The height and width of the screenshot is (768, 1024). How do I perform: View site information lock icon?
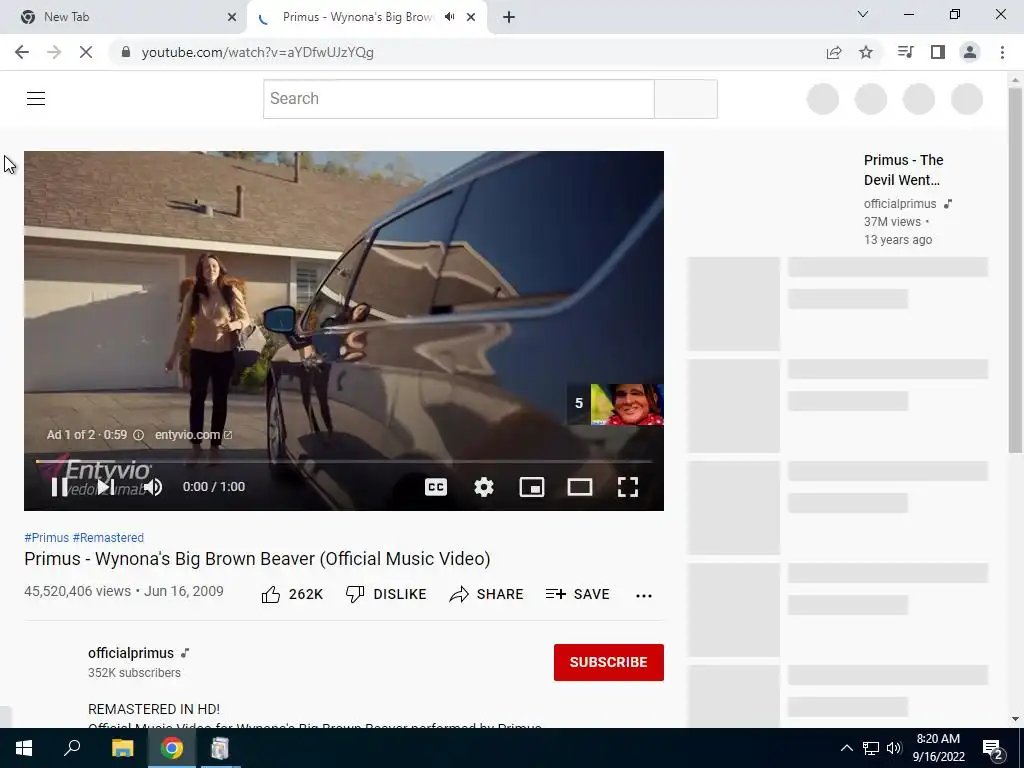(126, 52)
